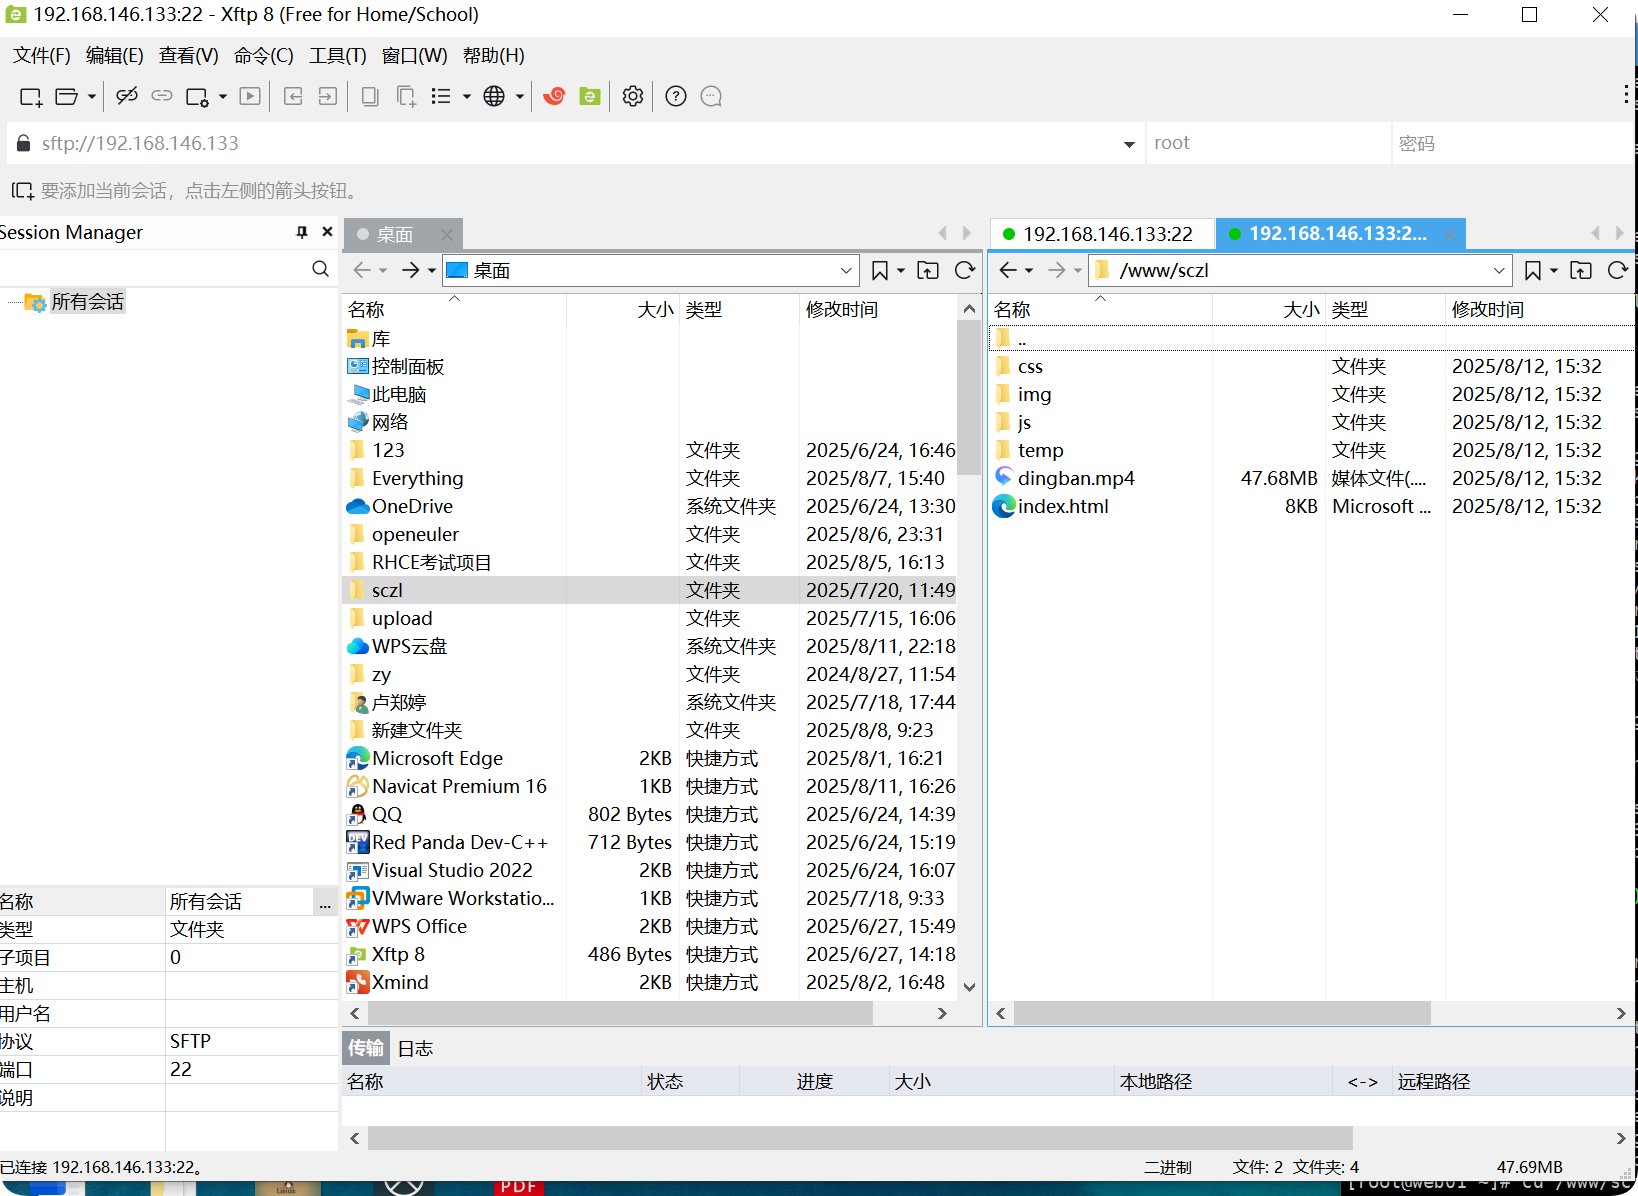
Task: Sort local files by 修改时间 column header
Action: (x=876, y=310)
